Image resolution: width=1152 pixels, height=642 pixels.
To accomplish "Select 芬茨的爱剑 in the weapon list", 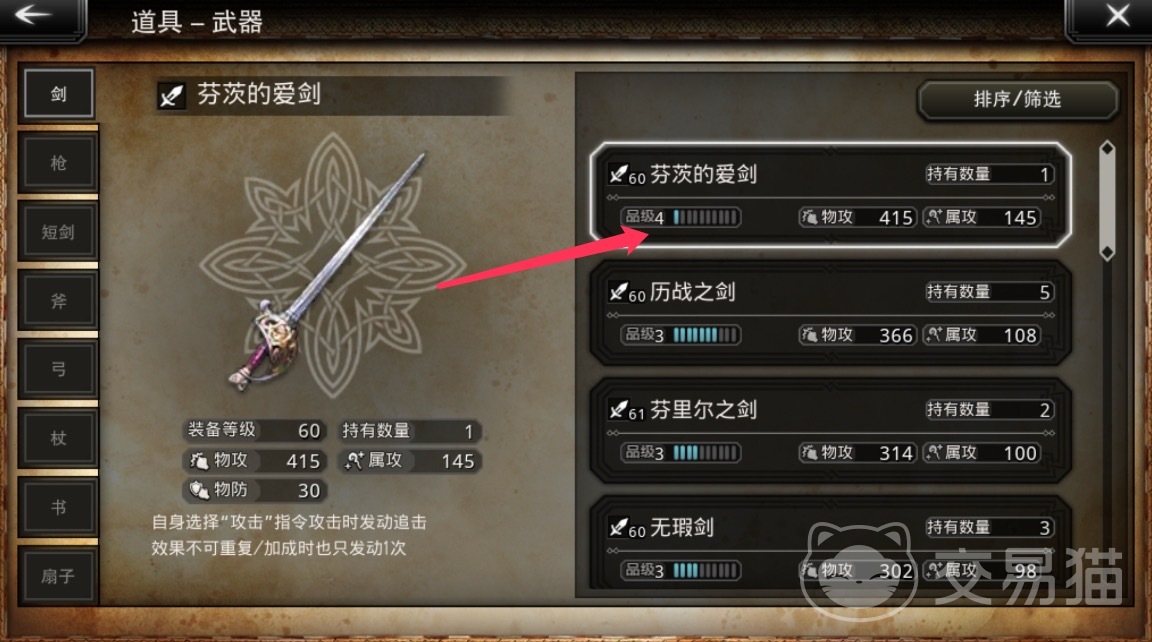I will click(x=830, y=195).
